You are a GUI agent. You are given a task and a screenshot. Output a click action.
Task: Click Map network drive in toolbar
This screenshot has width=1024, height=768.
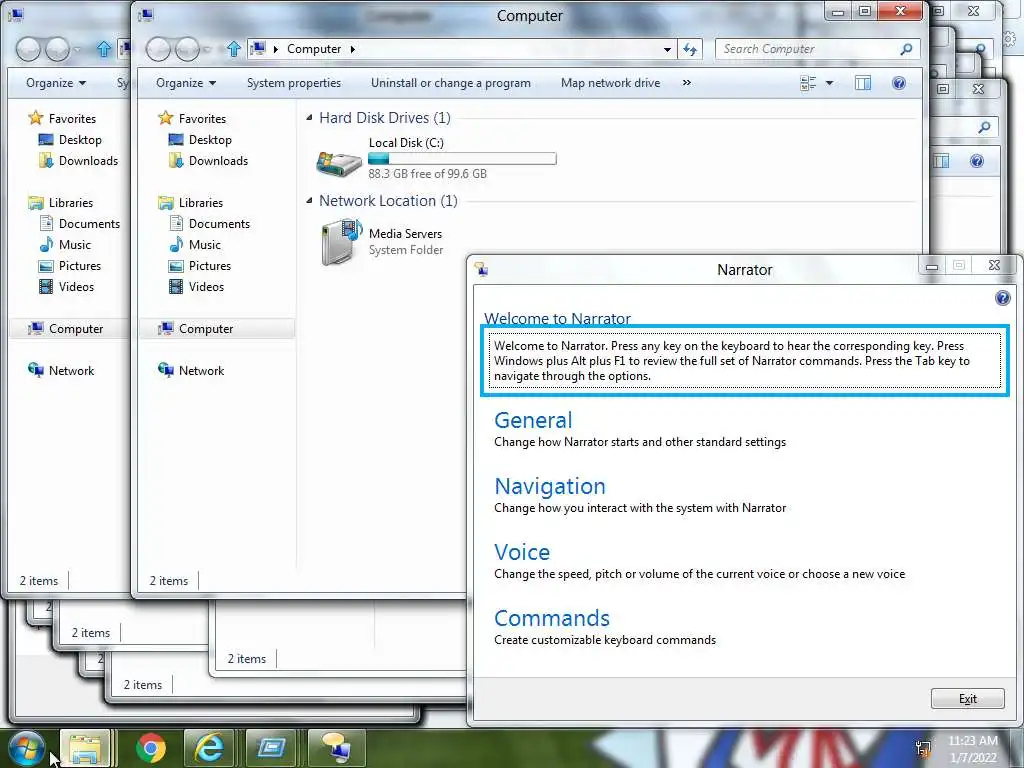611,83
